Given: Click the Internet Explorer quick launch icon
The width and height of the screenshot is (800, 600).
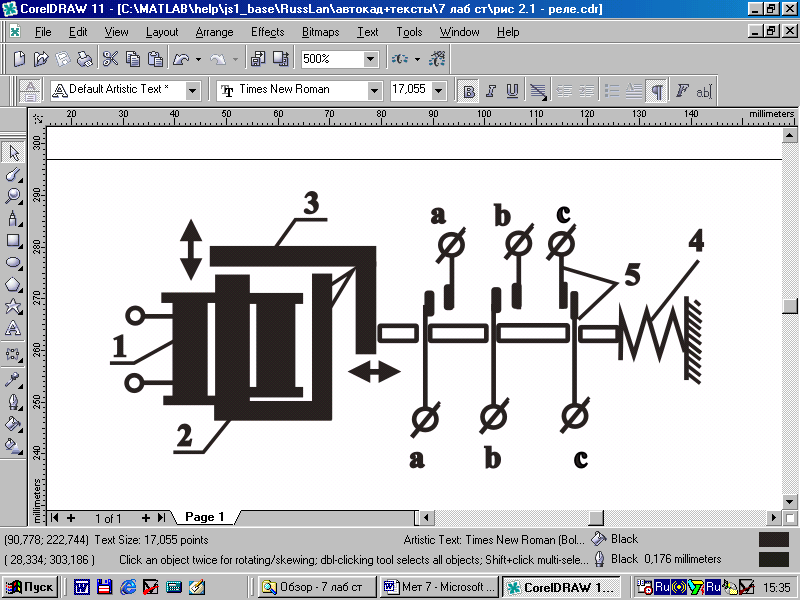Looking at the screenshot, I should click(128, 587).
